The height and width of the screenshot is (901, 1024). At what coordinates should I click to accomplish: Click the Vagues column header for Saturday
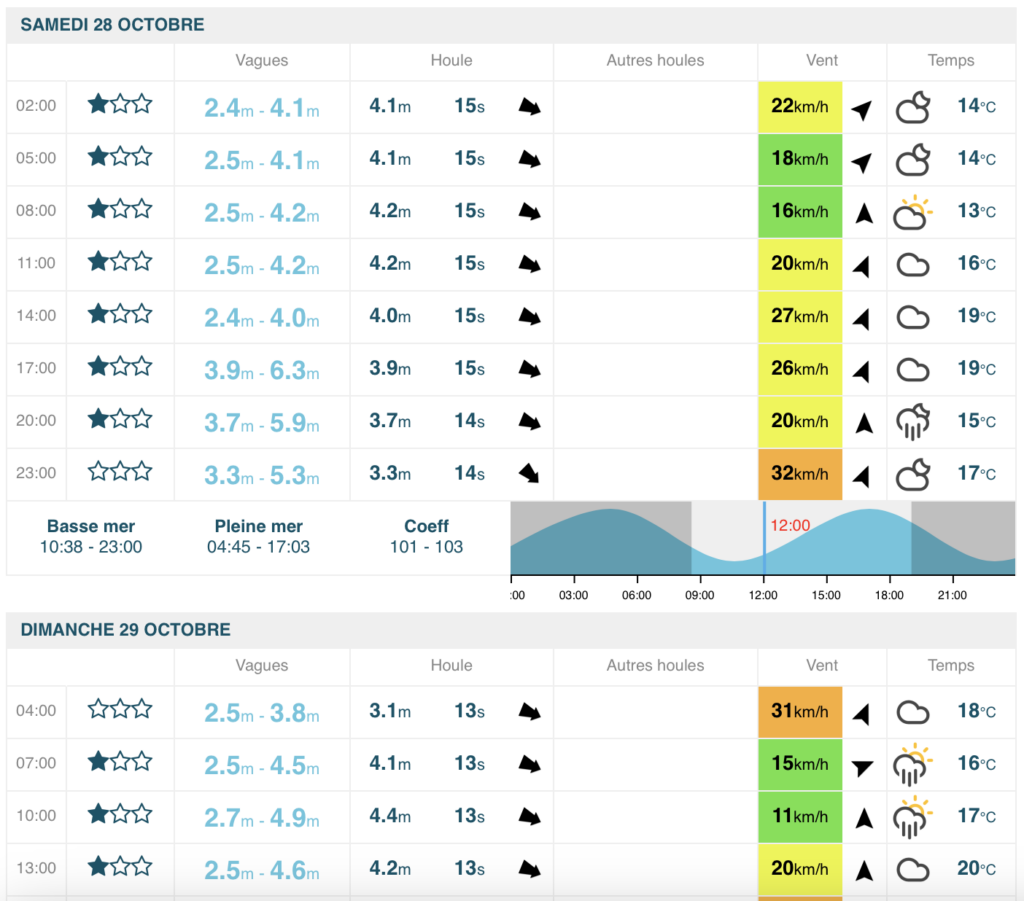[x=261, y=60]
